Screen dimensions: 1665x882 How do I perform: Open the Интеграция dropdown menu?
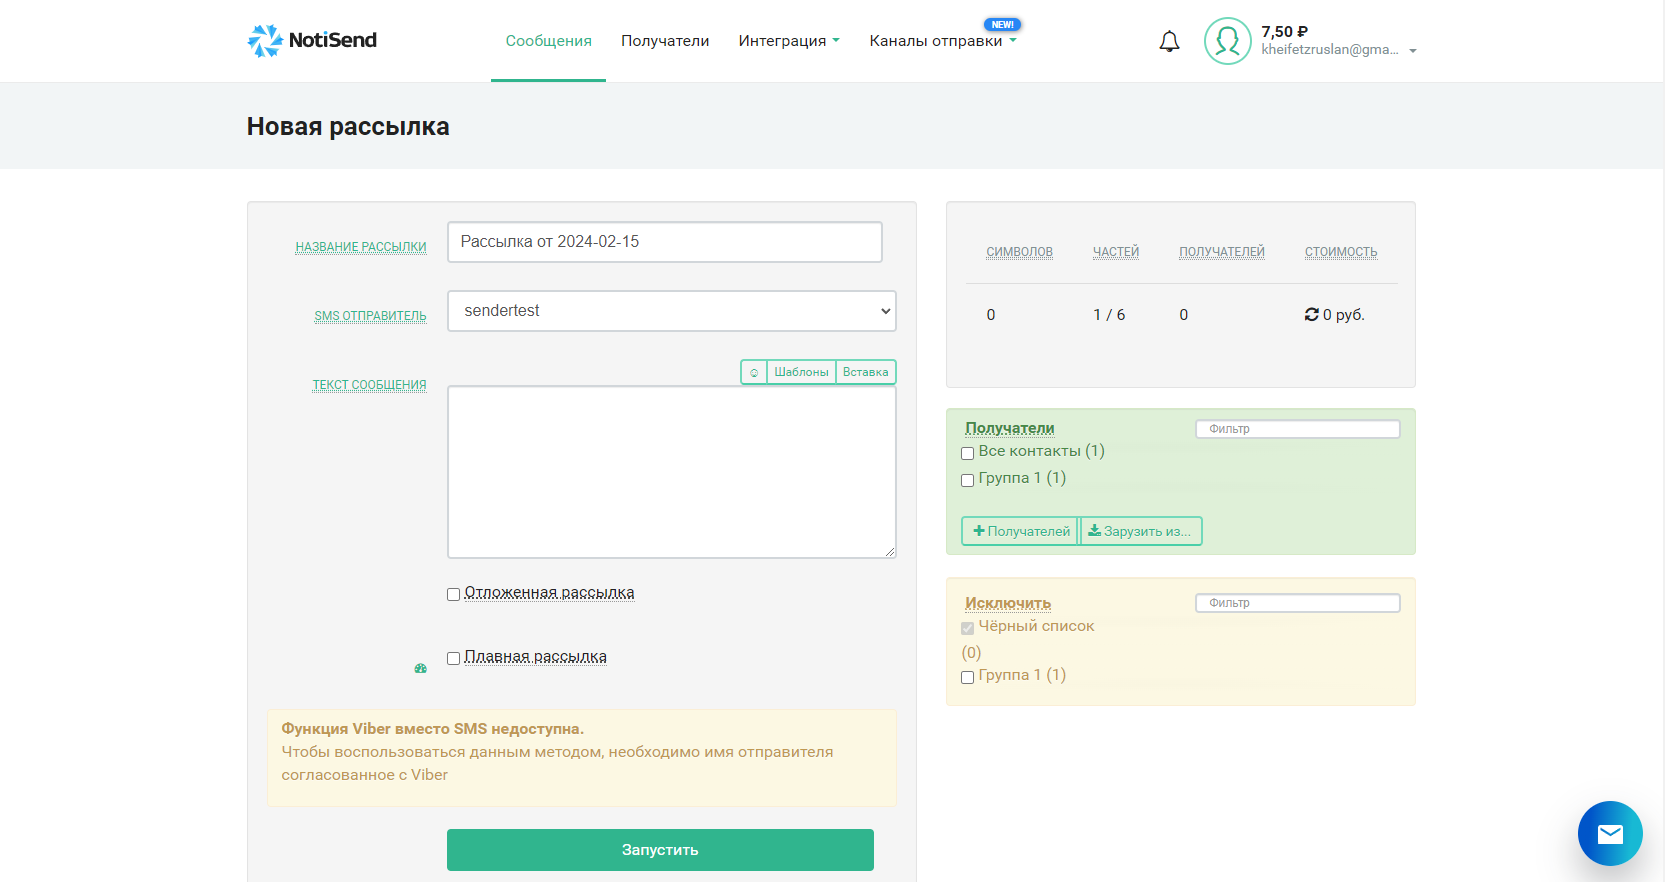pyautogui.click(x=789, y=41)
